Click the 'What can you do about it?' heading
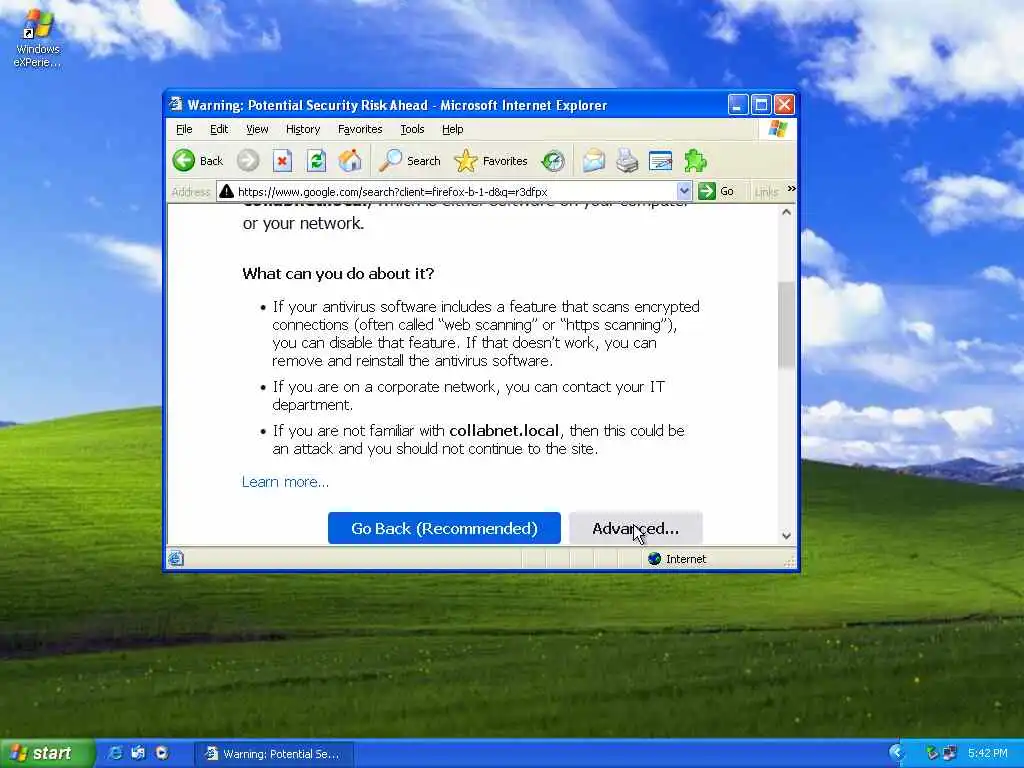Viewport: 1024px width, 768px height. click(x=338, y=274)
